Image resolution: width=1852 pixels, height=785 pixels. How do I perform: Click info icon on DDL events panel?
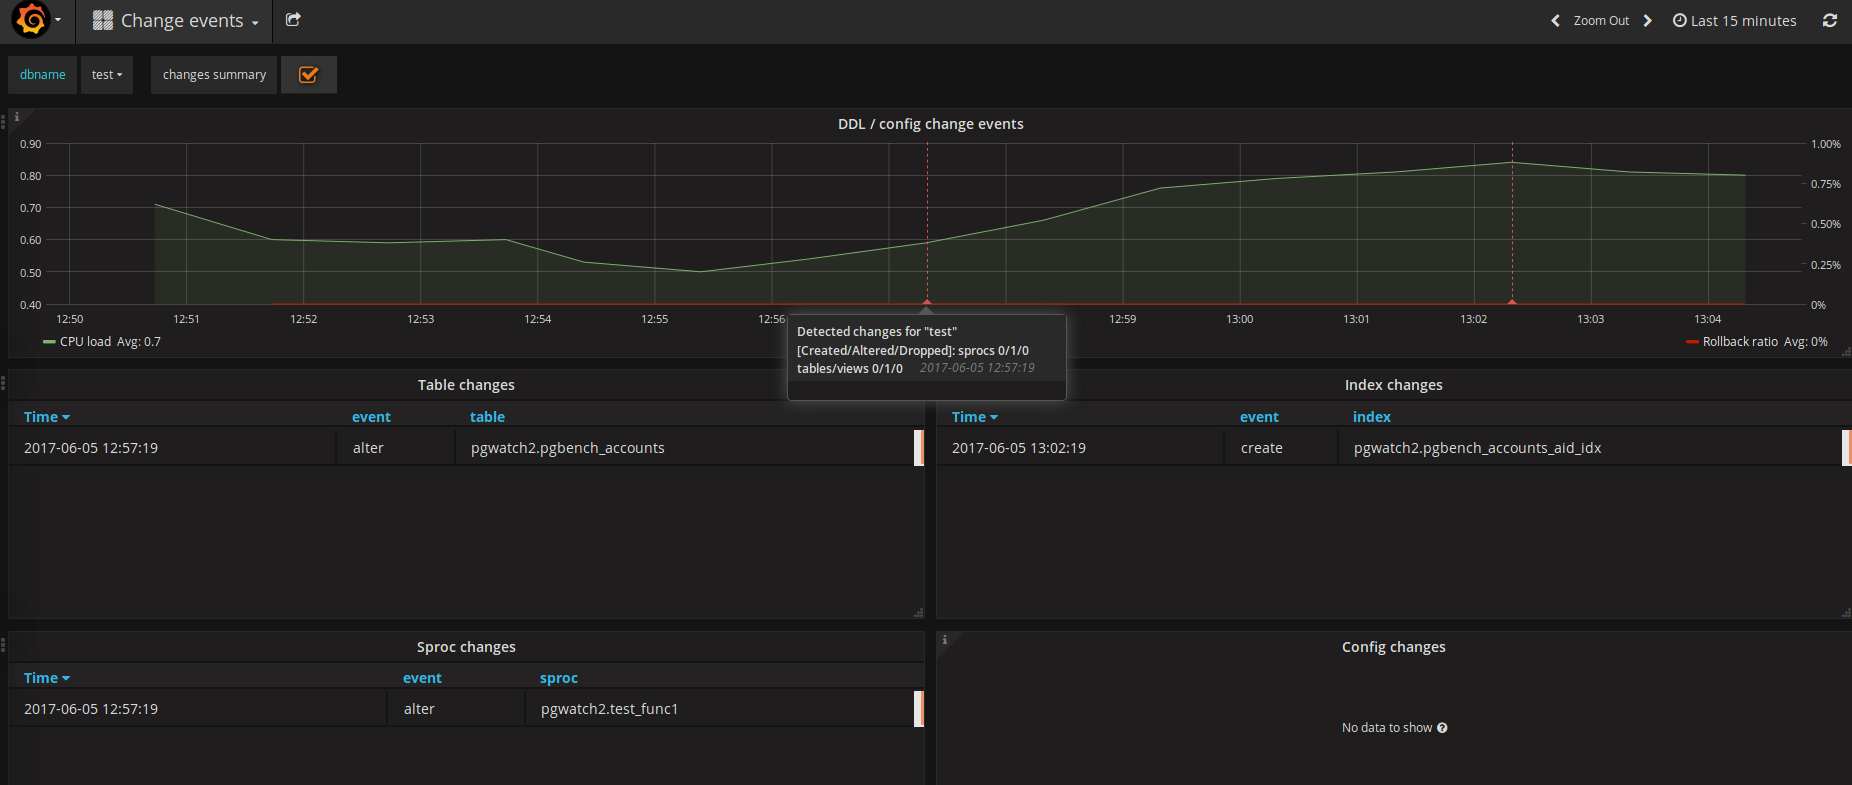pyautogui.click(x=17, y=117)
